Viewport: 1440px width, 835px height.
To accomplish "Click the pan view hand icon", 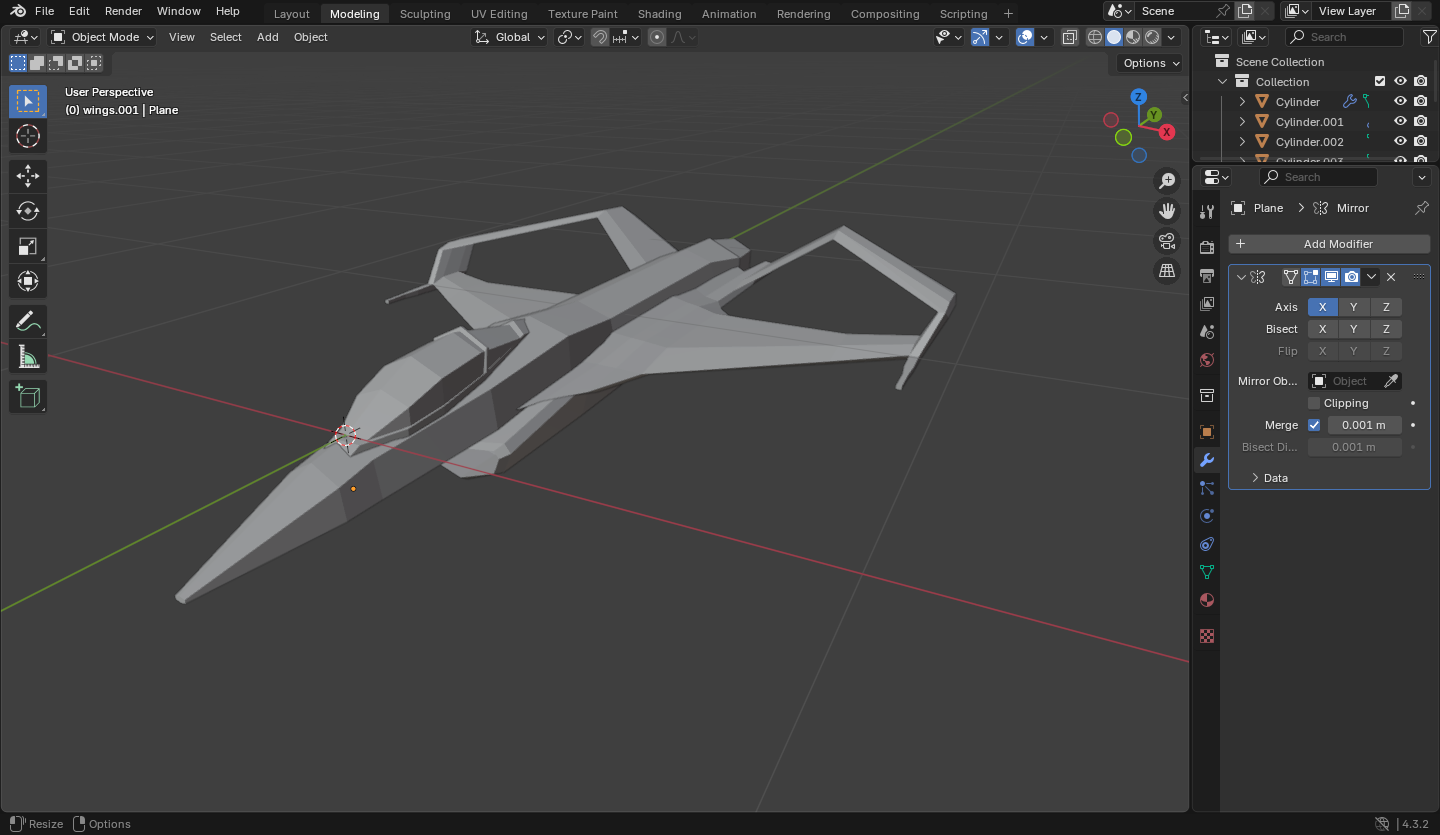I will (1167, 211).
